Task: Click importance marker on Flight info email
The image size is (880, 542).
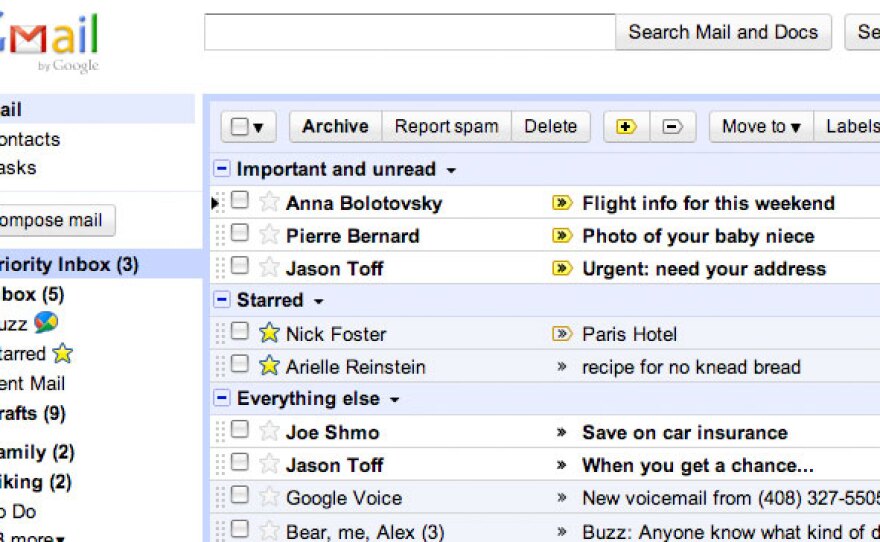Action: [562, 203]
